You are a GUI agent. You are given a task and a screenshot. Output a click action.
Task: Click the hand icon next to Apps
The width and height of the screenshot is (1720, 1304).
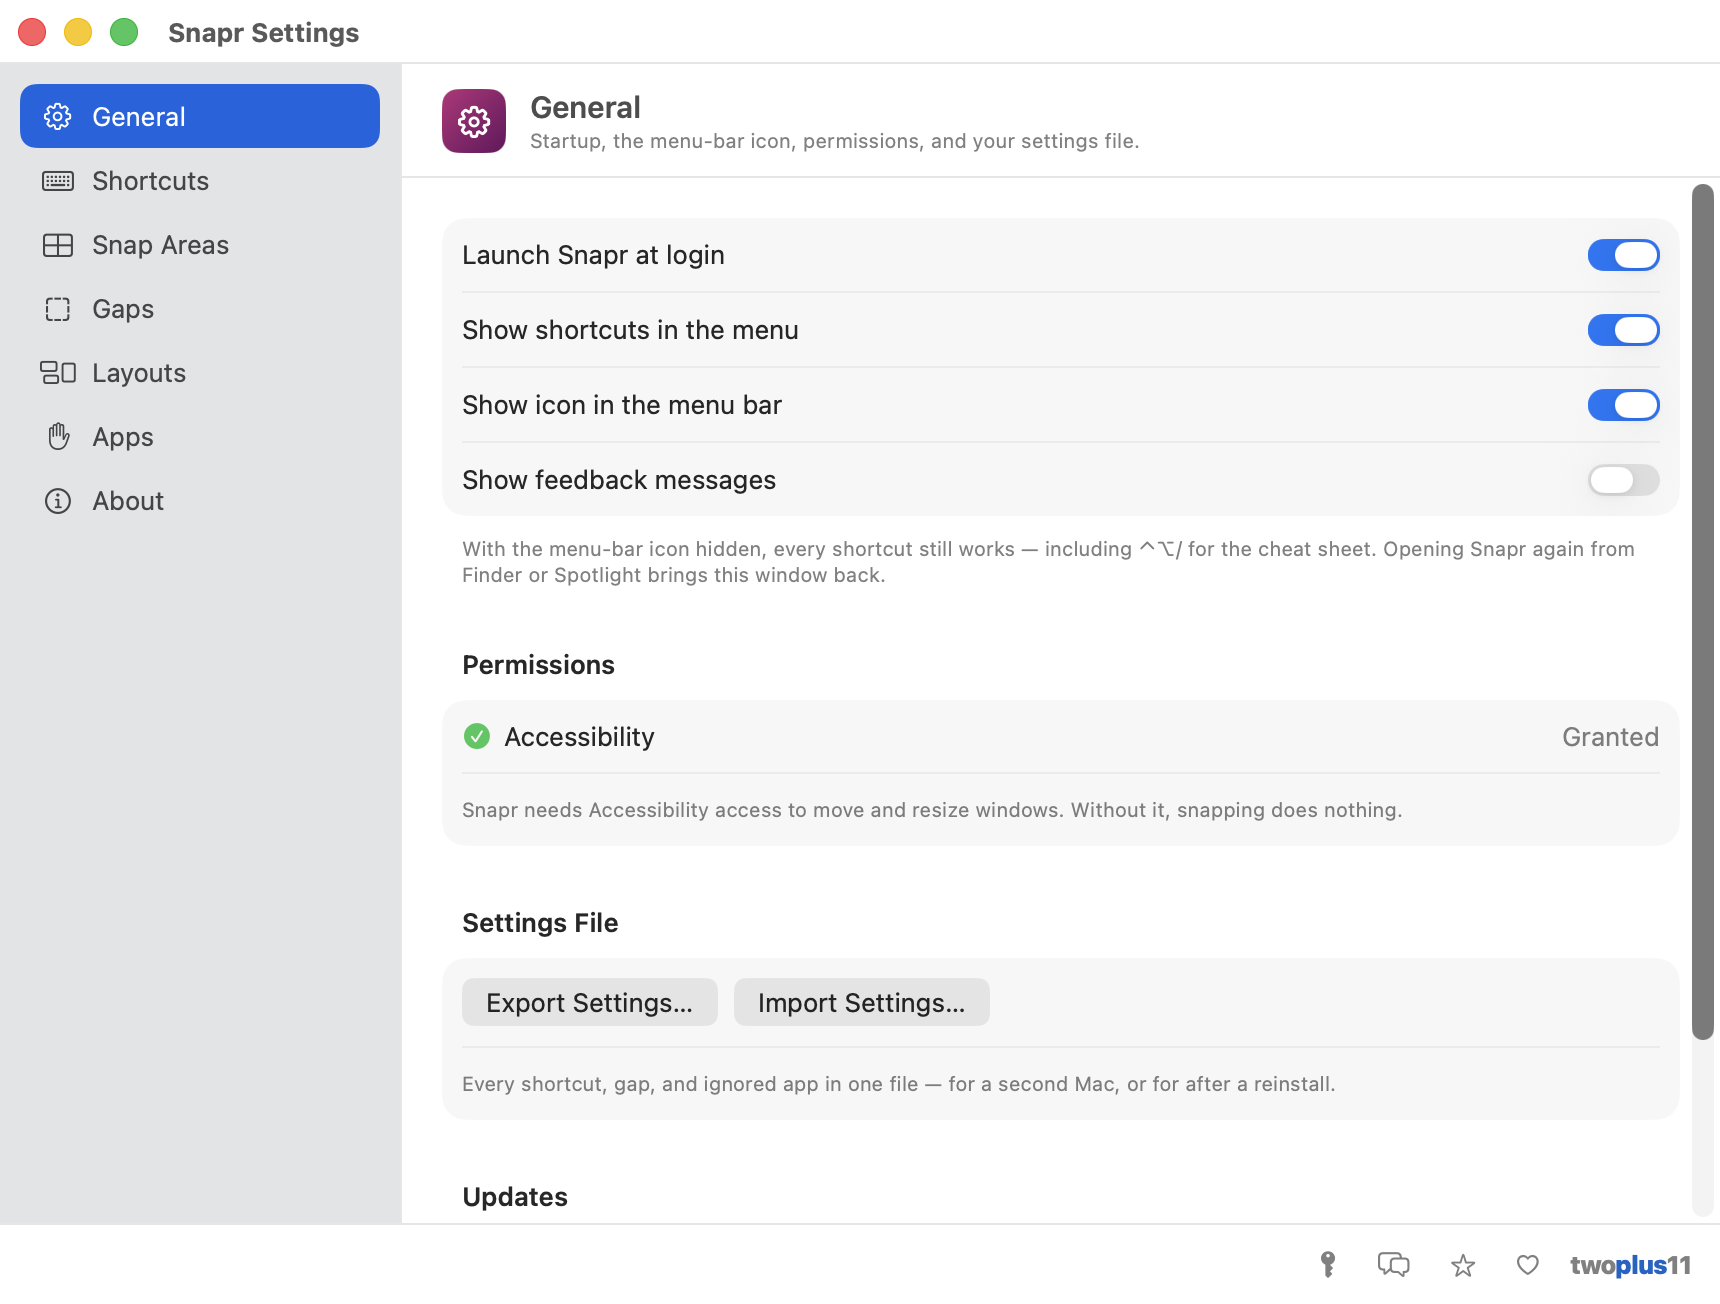coord(58,437)
